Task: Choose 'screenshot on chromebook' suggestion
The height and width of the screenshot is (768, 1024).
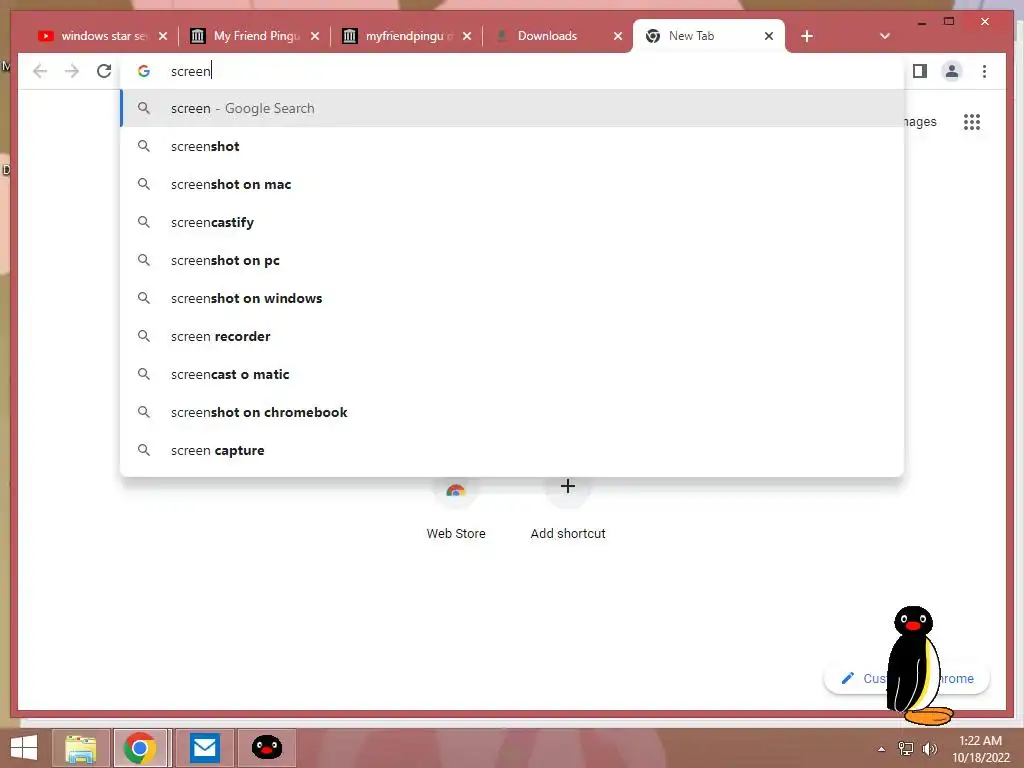Action: click(512, 412)
